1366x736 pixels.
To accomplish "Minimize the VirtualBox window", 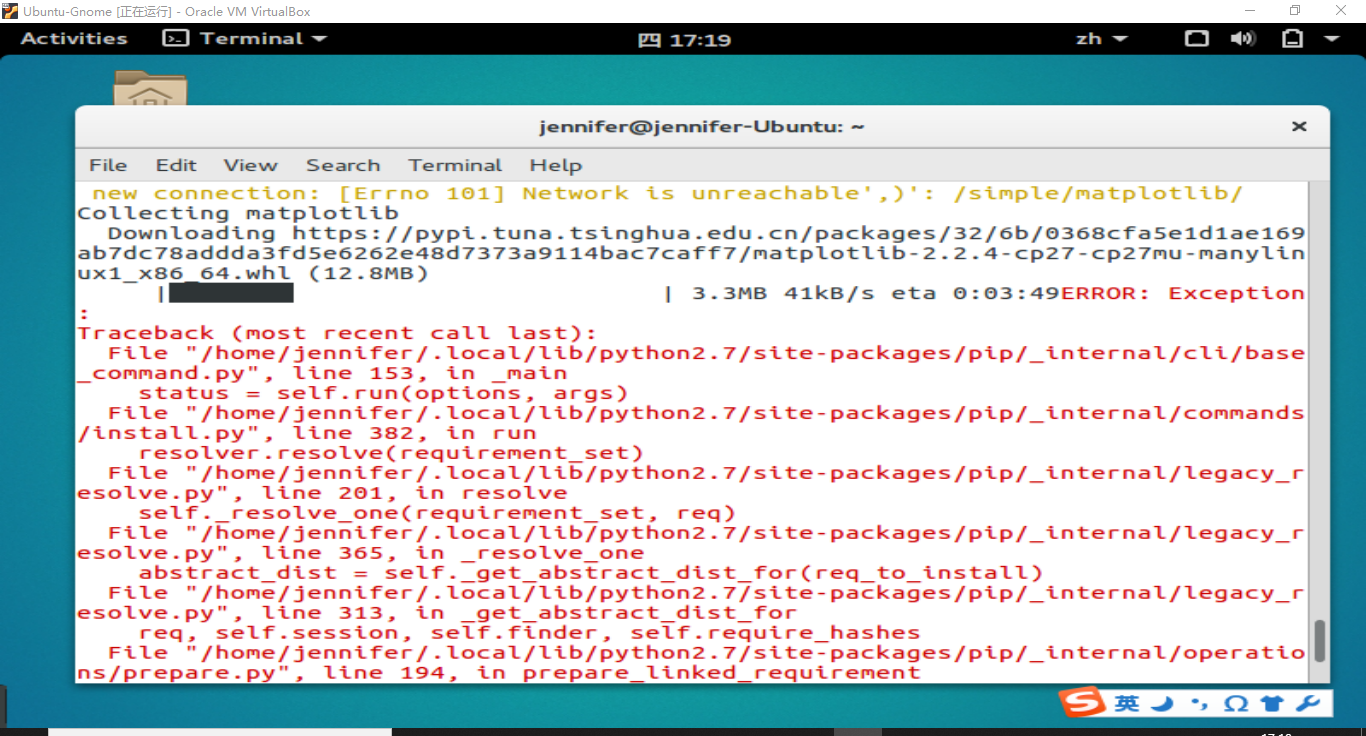I will (x=1251, y=11).
